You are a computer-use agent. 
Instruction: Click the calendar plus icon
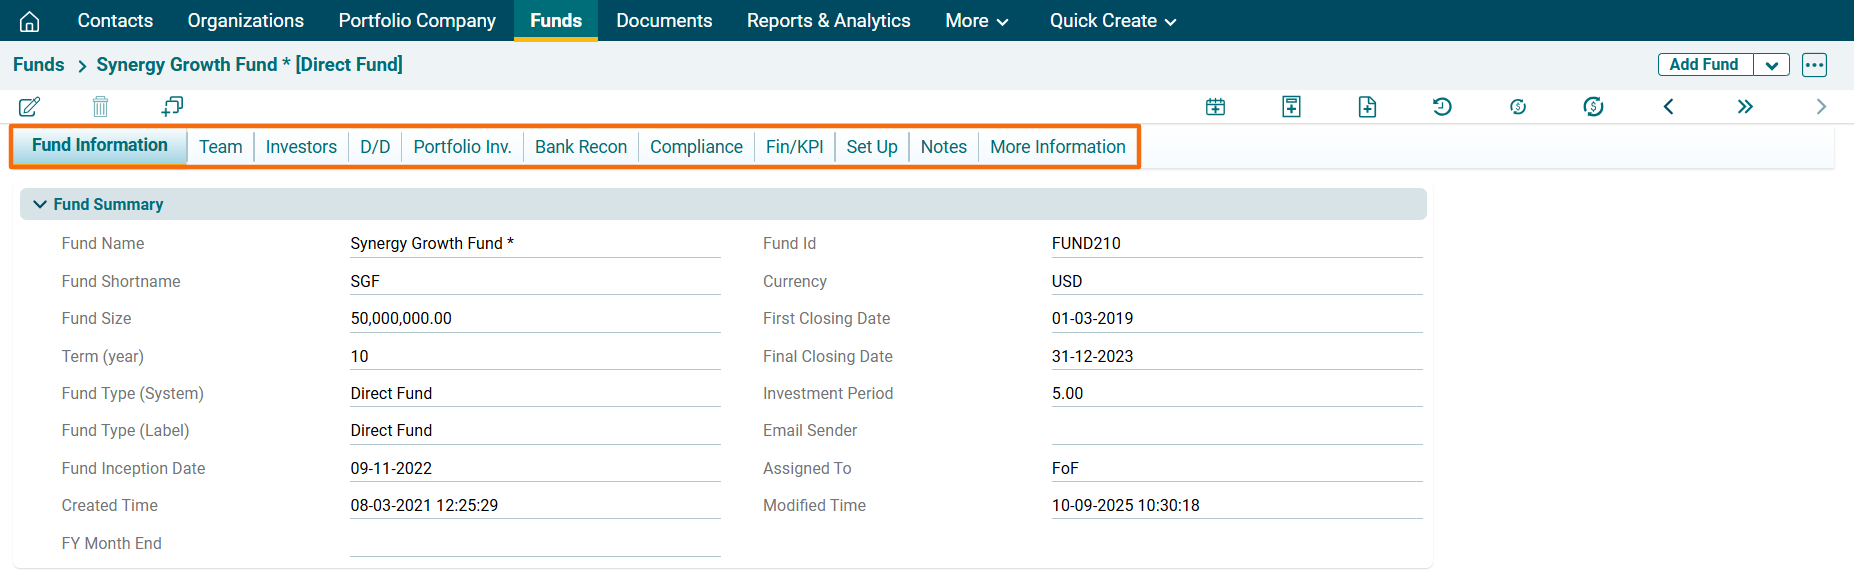(x=1215, y=107)
